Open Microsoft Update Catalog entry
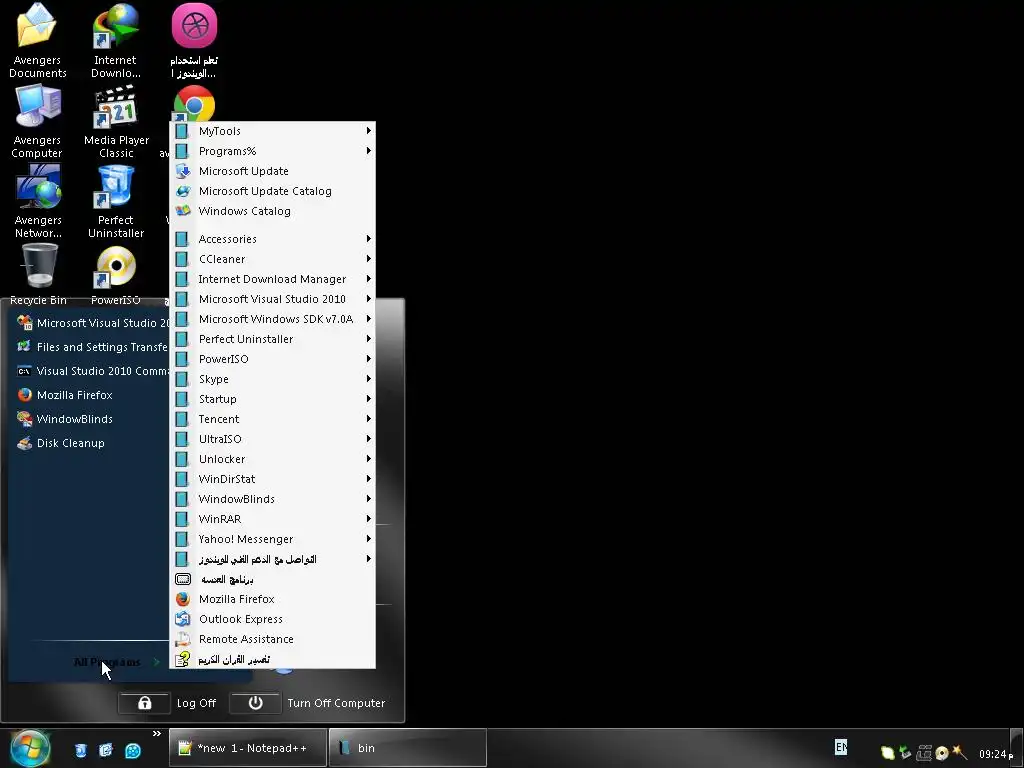 point(272,191)
